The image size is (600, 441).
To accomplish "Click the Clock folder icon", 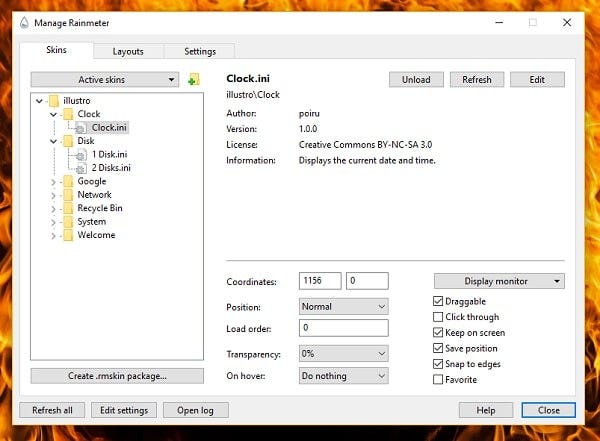I will coord(68,114).
